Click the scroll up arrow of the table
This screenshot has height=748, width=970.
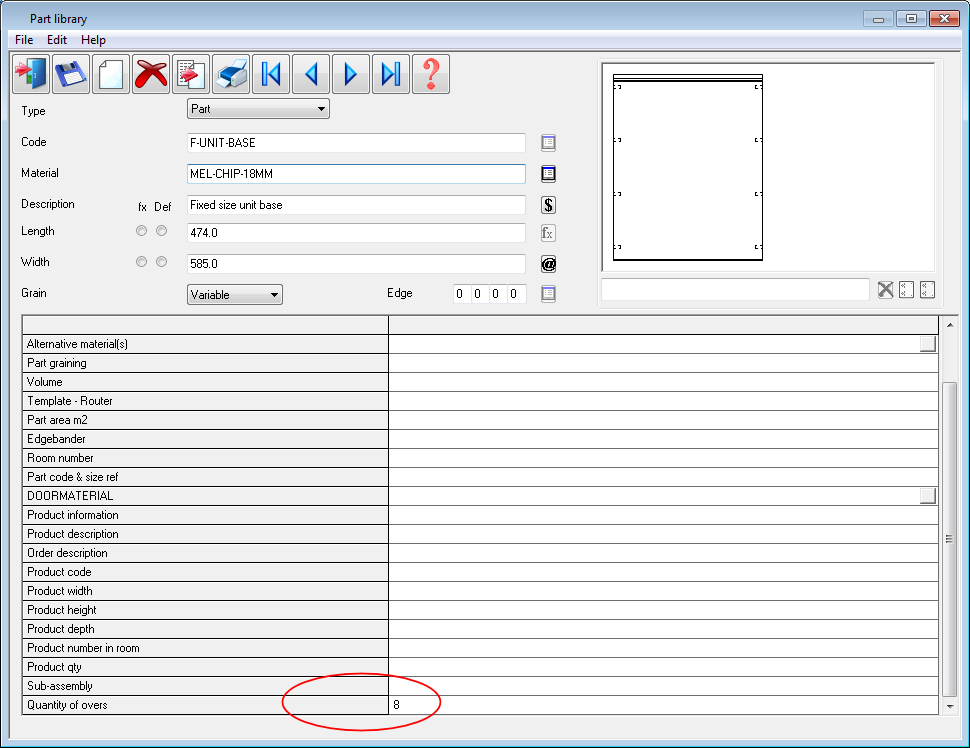tap(950, 325)
